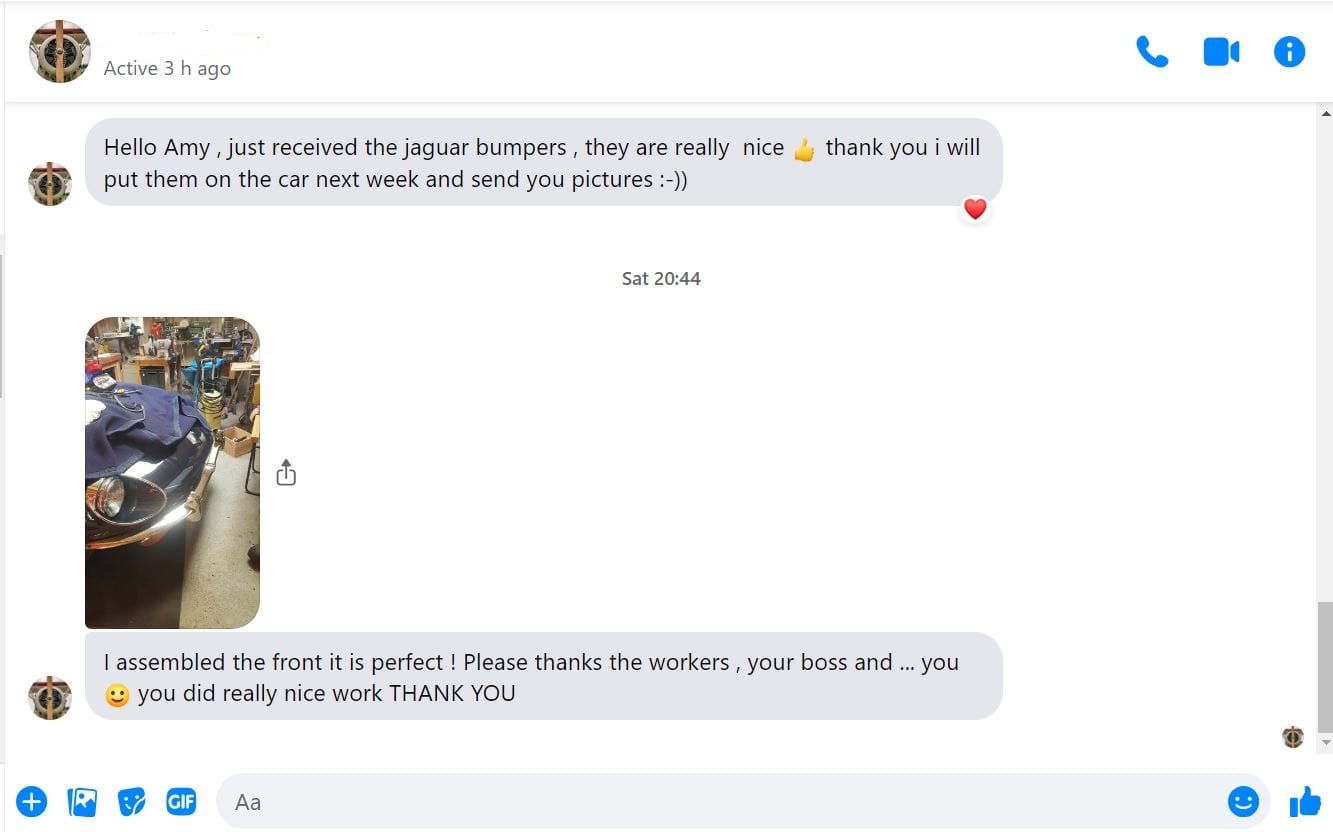Open the GIF picker

tap(181, 801)
